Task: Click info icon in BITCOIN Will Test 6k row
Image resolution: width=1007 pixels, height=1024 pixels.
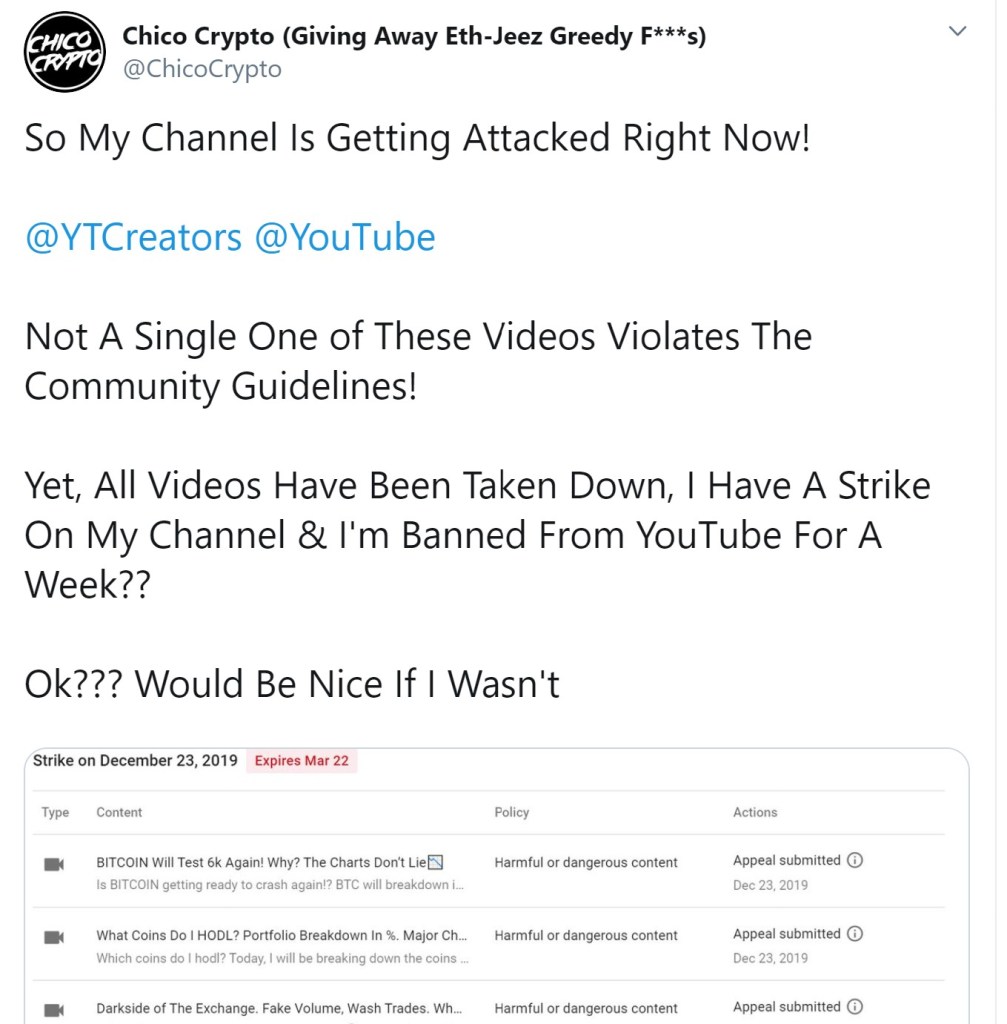Action: coord(855,861)
